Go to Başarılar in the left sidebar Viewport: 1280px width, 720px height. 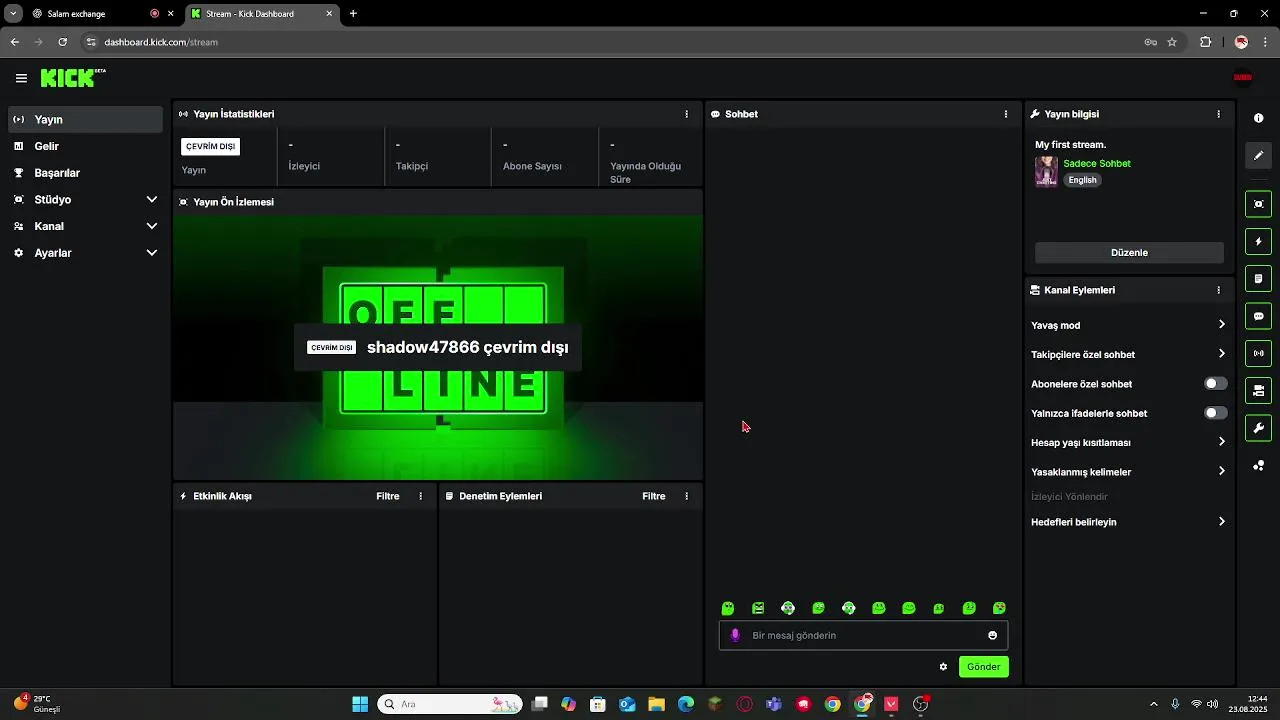(x=85, y=173)
